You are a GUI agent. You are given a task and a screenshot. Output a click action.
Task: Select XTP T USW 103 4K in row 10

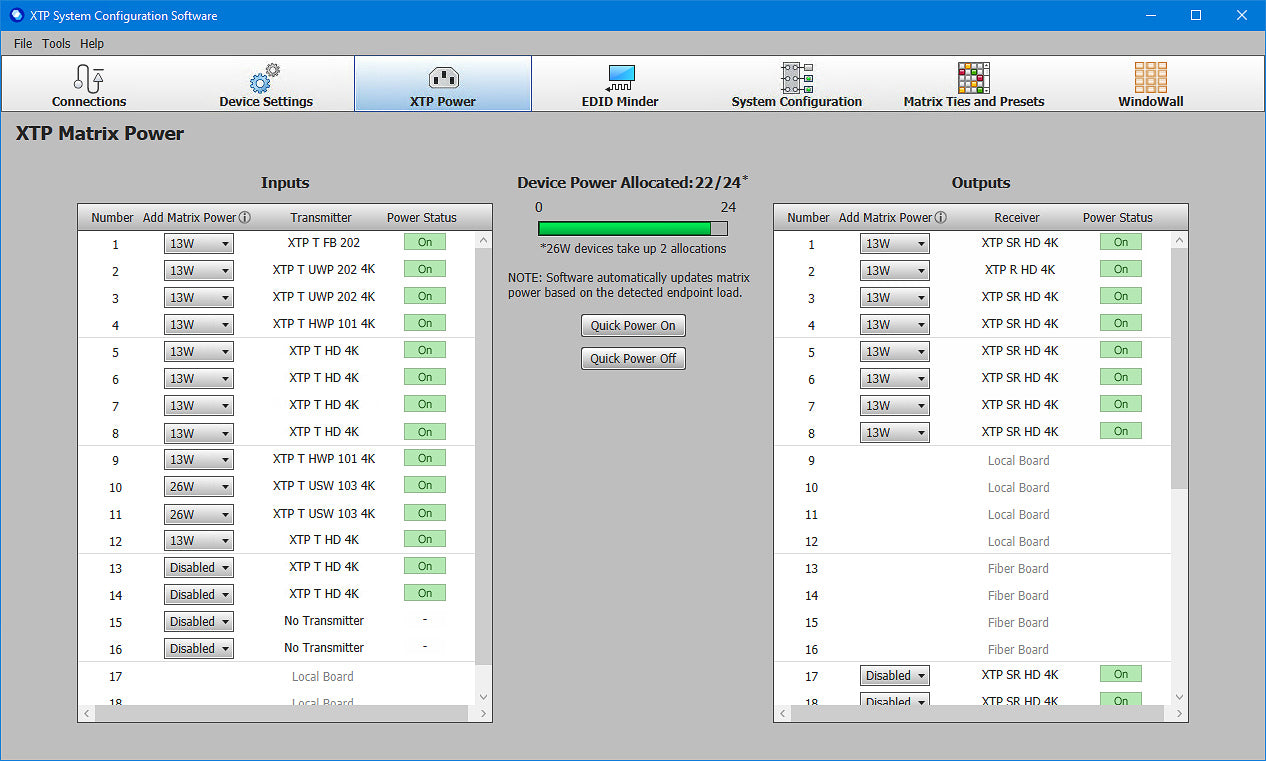(324, 485)
